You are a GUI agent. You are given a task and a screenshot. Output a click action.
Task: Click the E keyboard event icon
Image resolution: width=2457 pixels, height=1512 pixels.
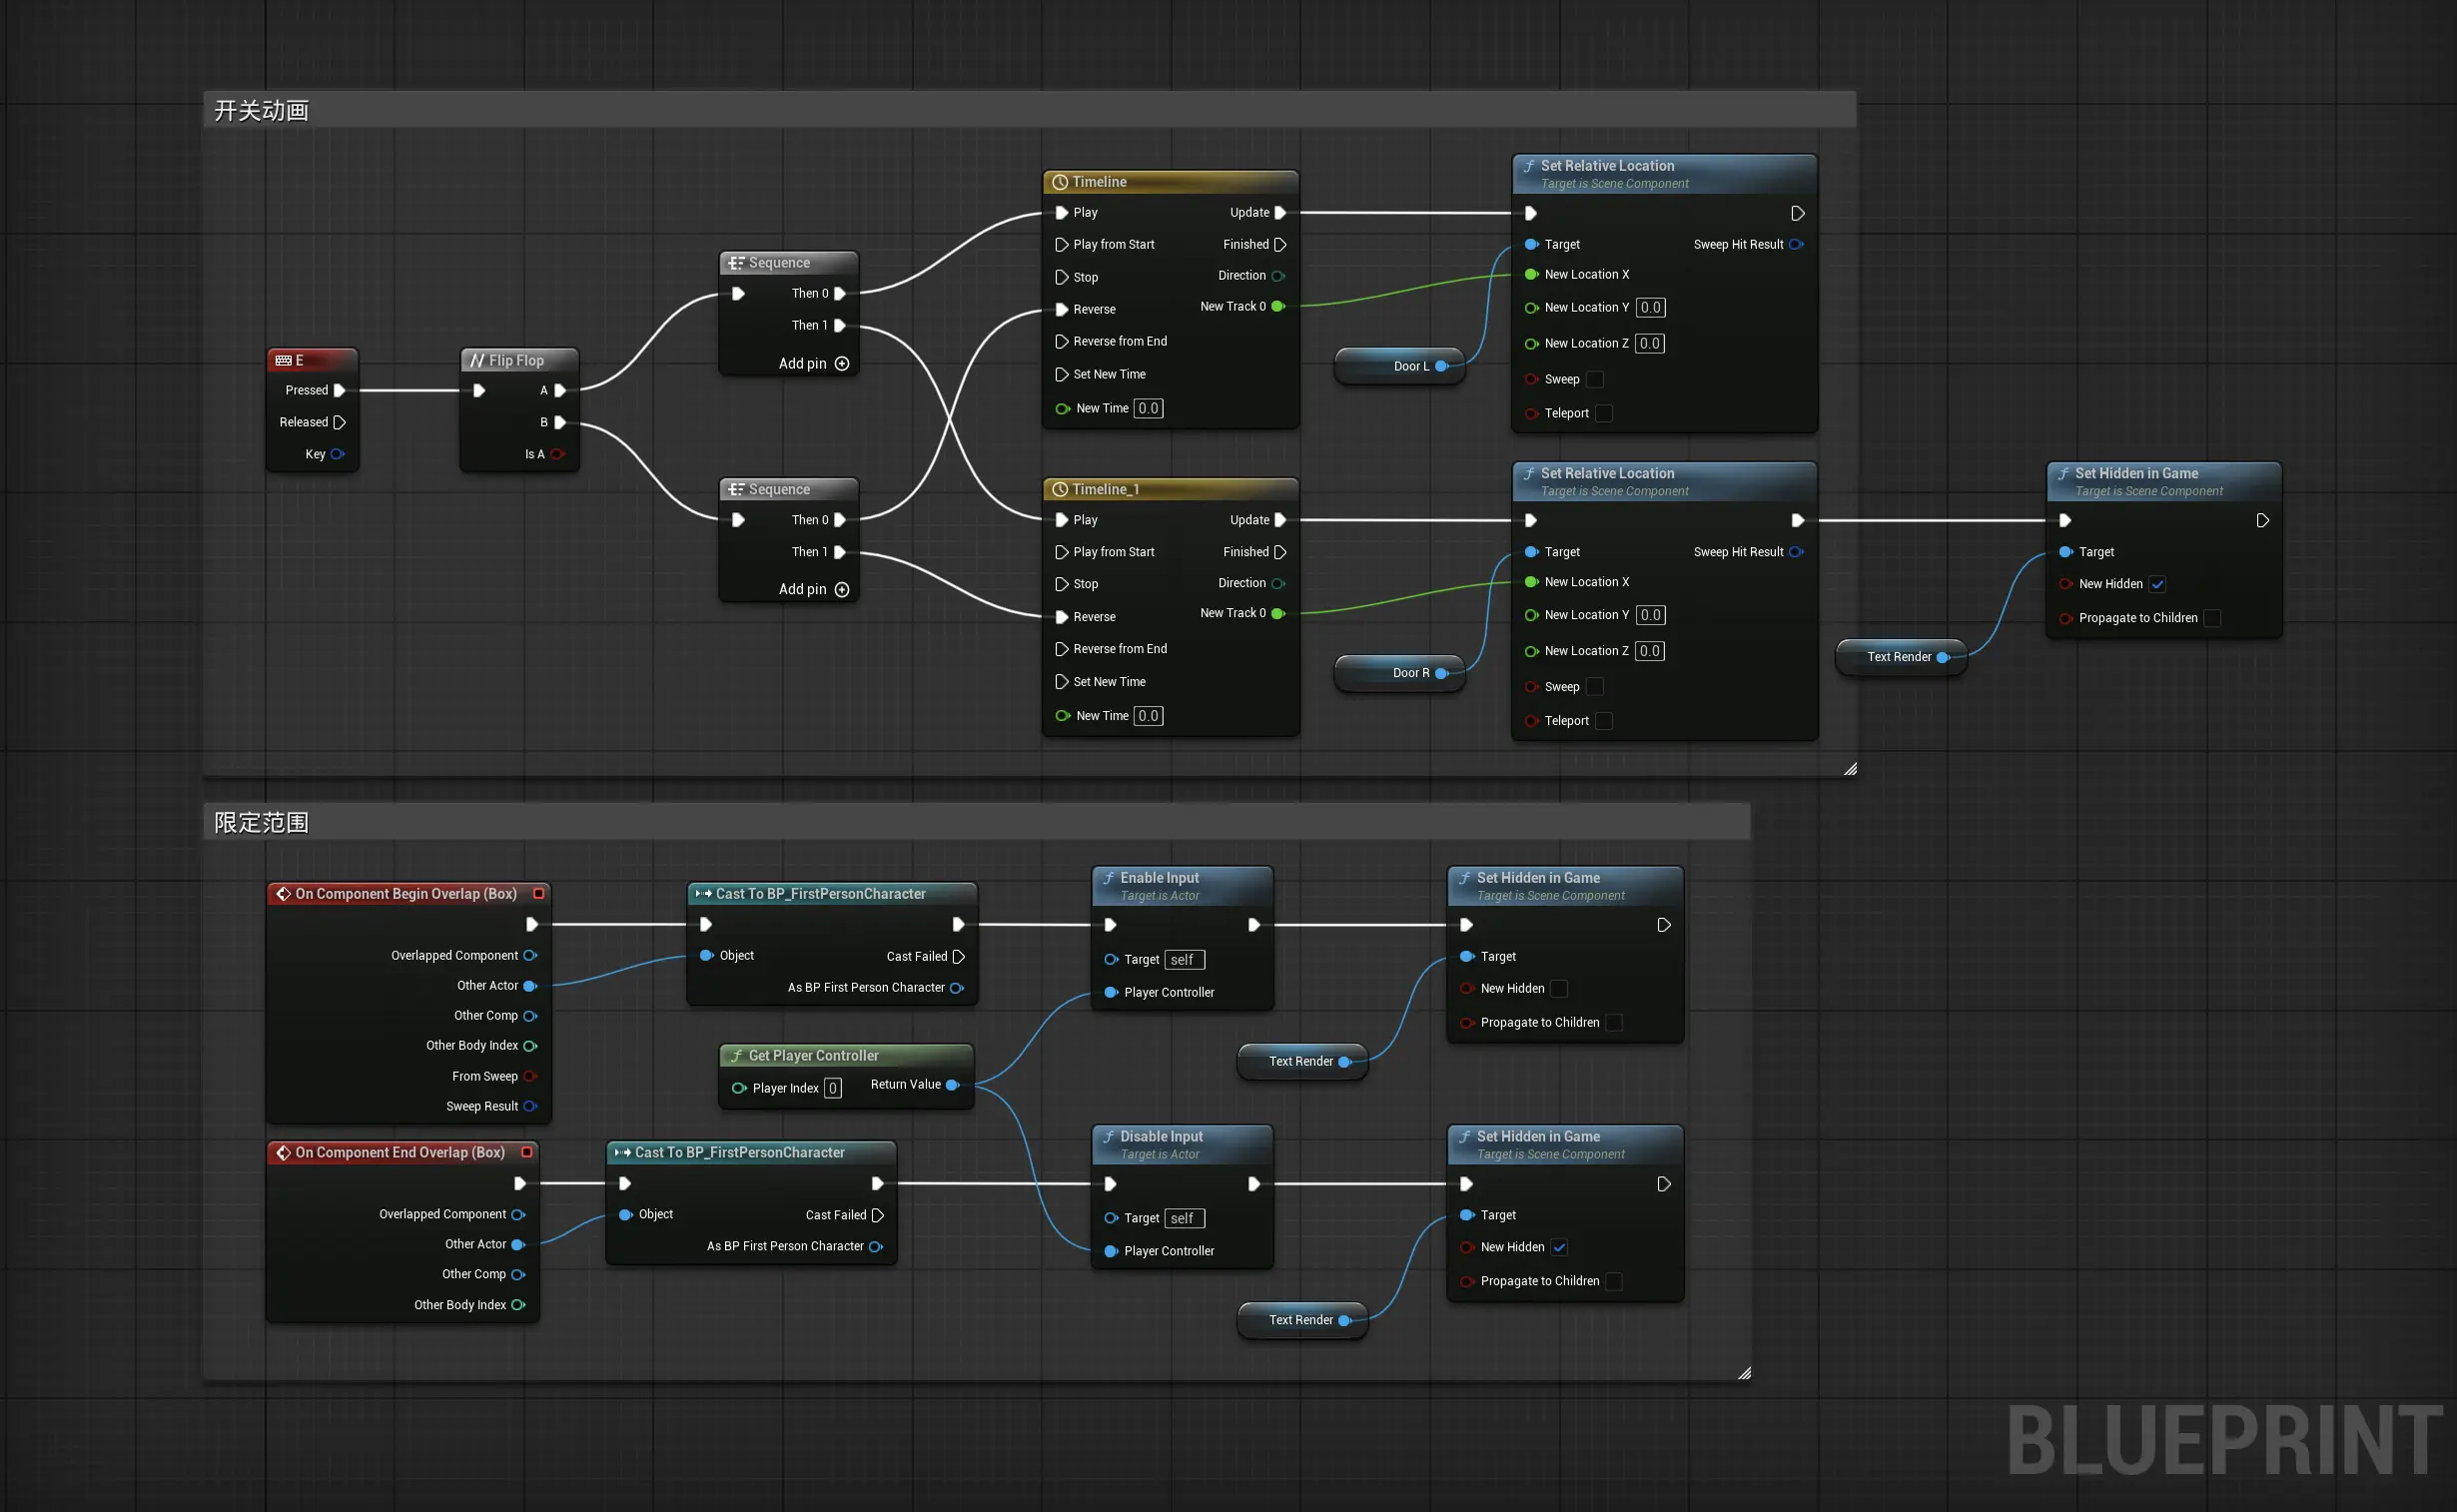[x=283, y=360]
